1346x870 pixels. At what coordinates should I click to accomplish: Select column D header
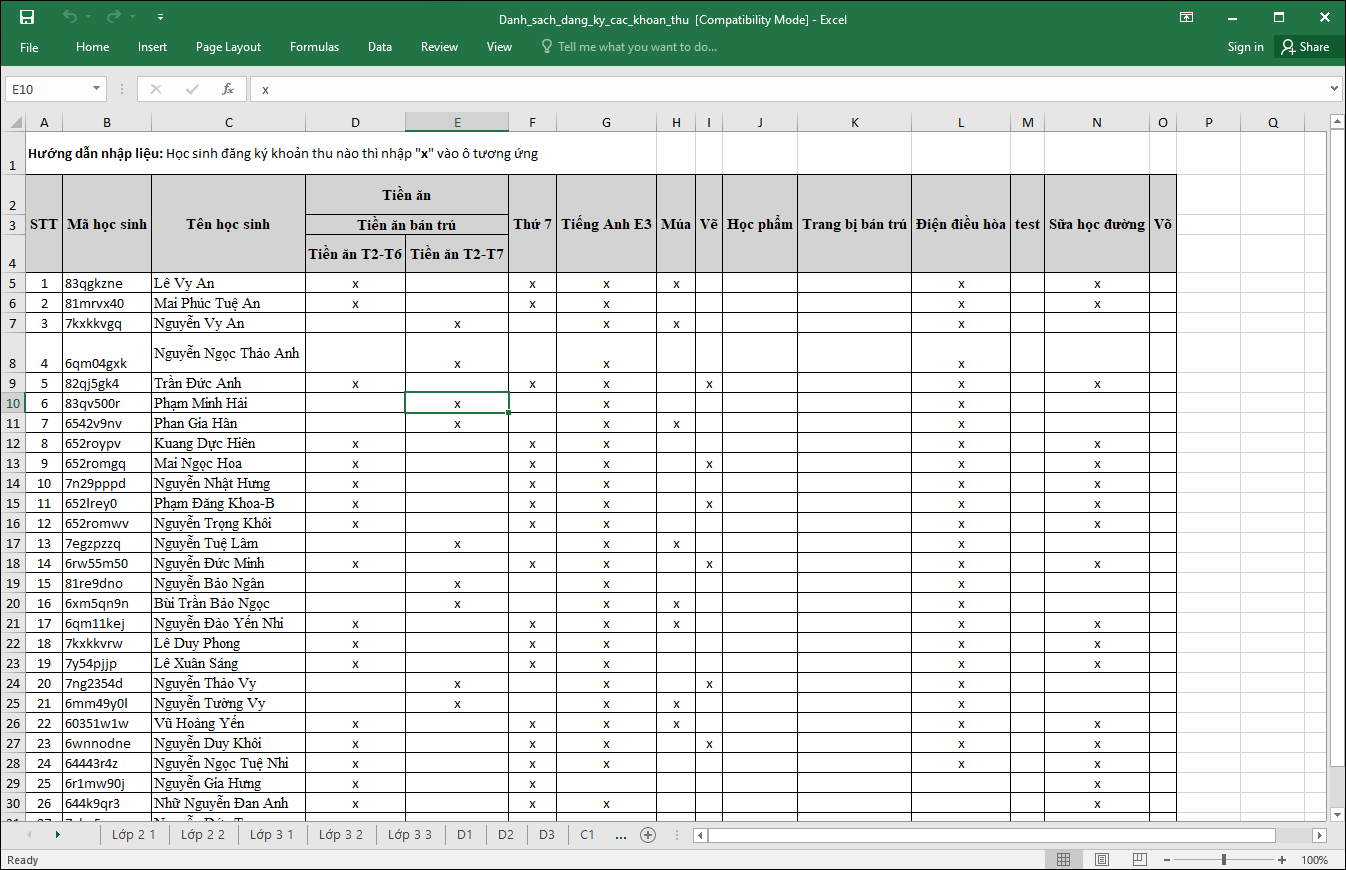pyautogui.click(x=355, y=122)
